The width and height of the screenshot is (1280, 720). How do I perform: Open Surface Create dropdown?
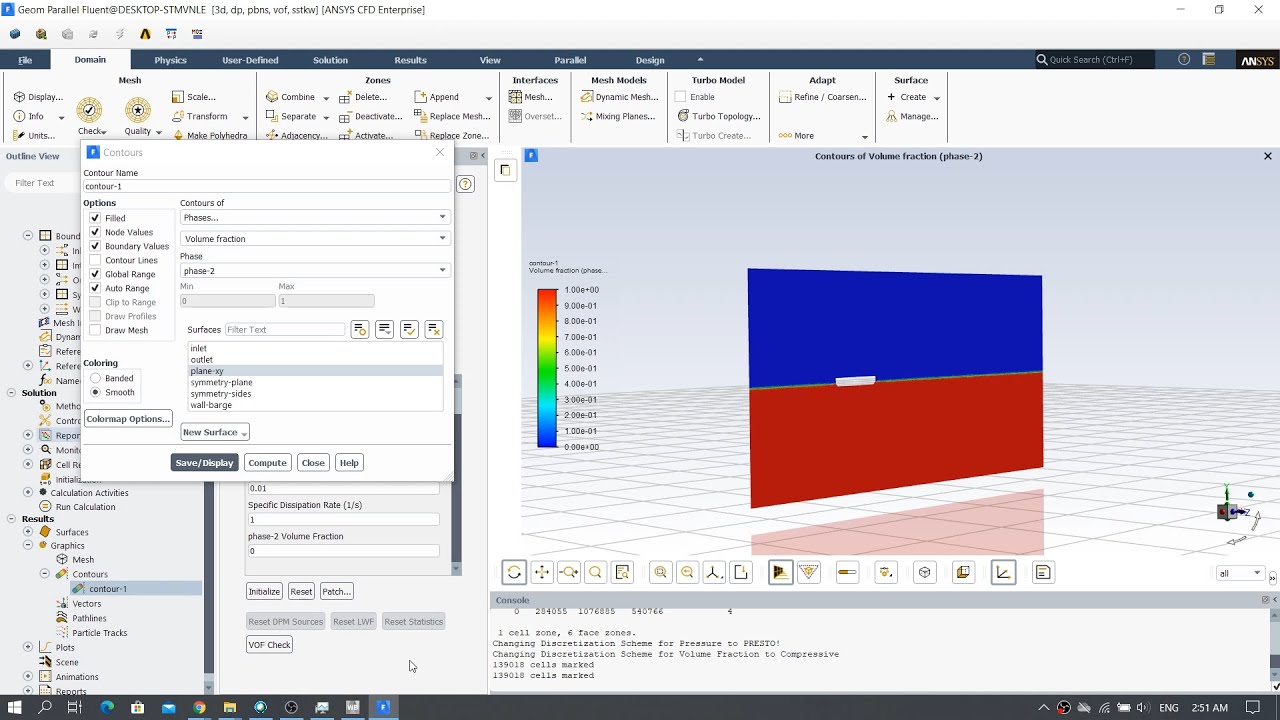936,98
